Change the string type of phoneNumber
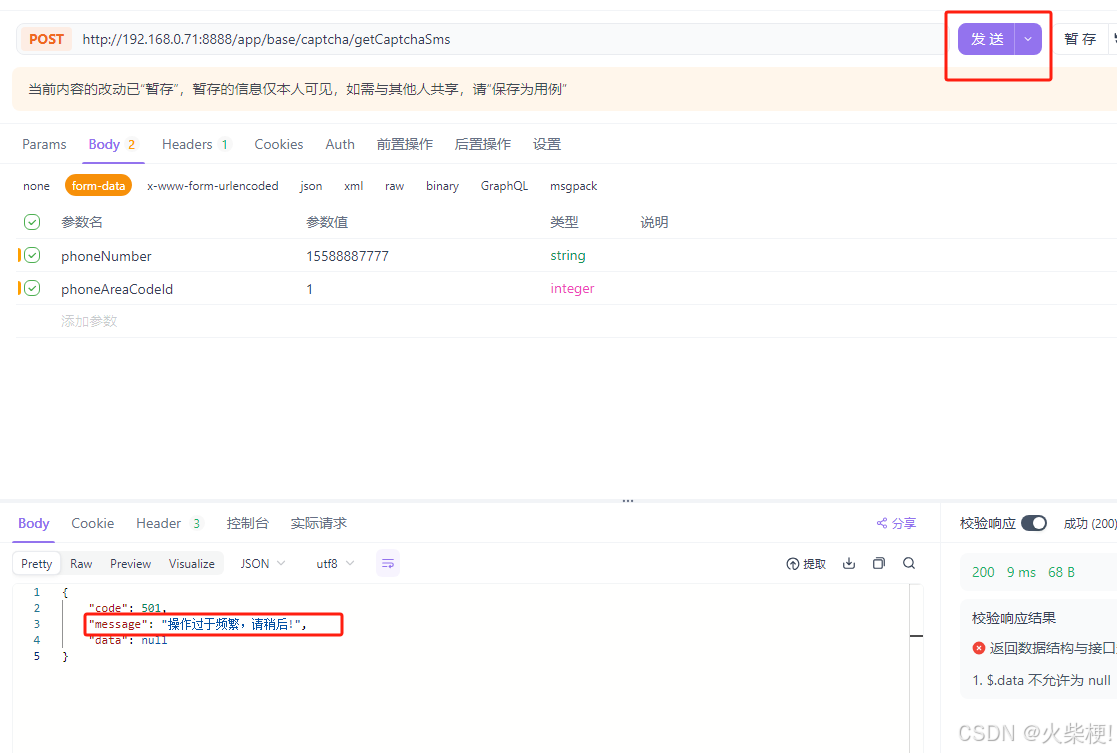 pos(568,255)
